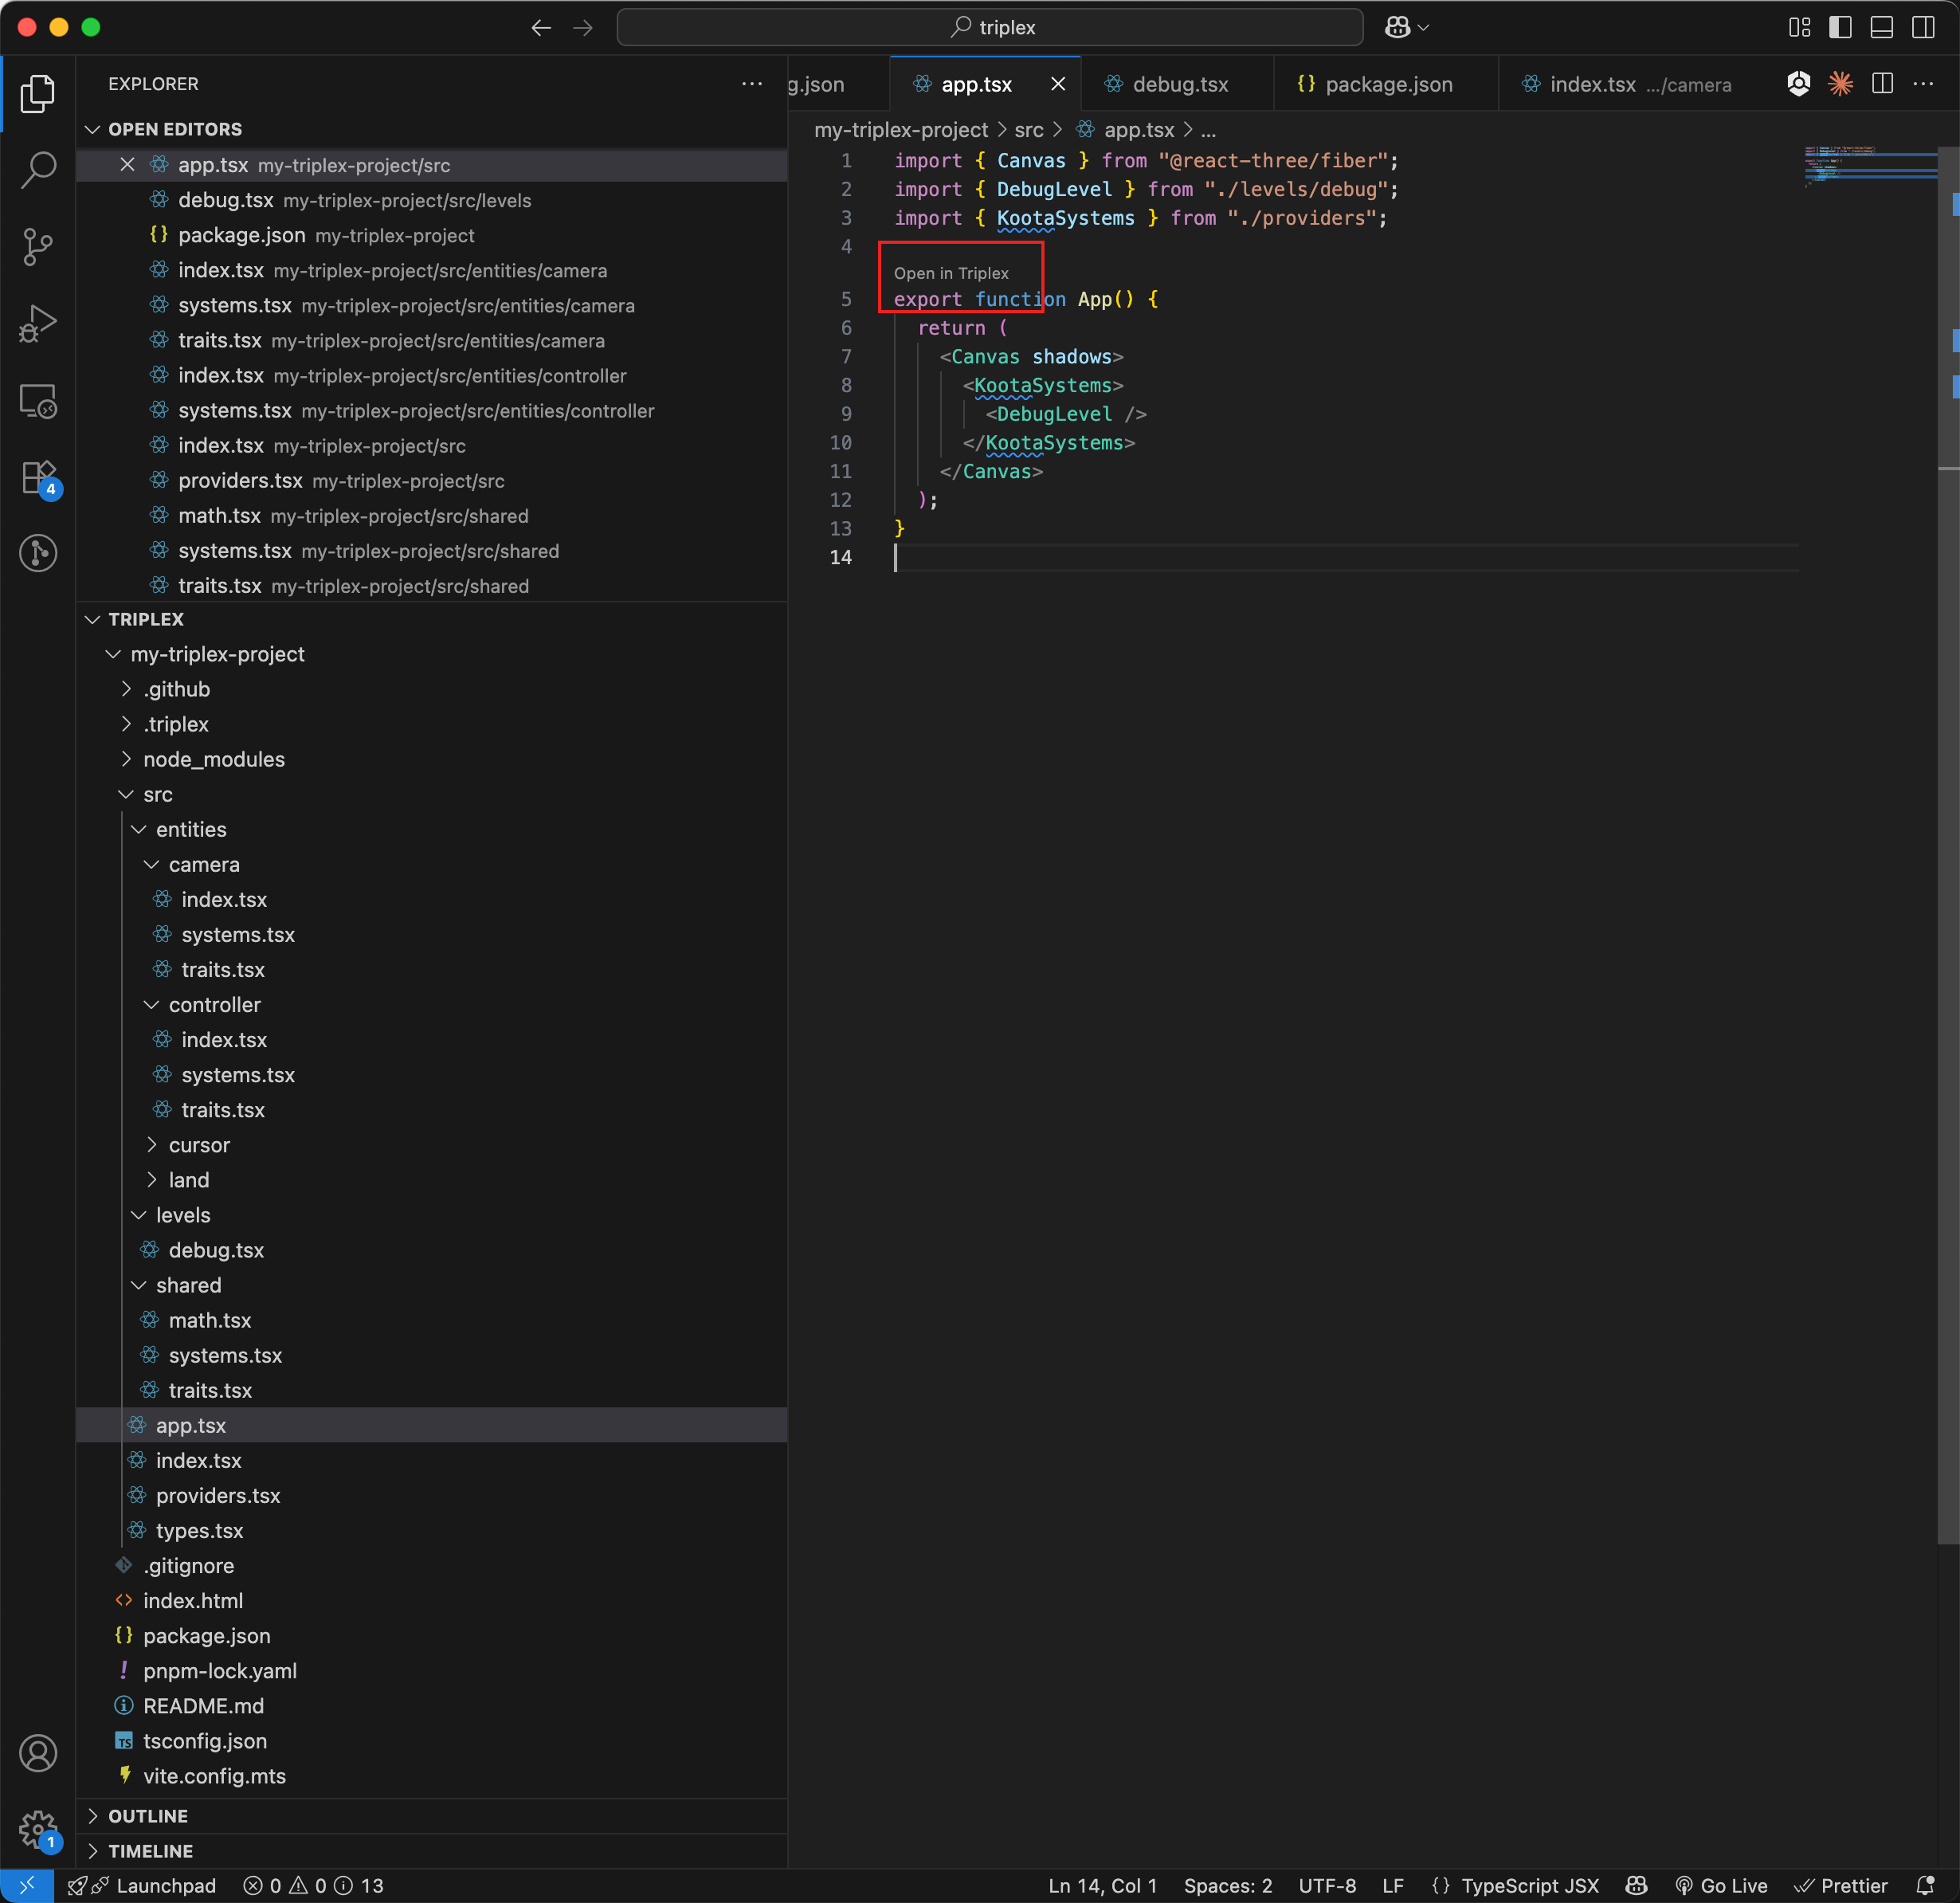Open the Manage gear icon
The height and width of the screenshot is (1903, 1960).
click(x=38, y=1830)
